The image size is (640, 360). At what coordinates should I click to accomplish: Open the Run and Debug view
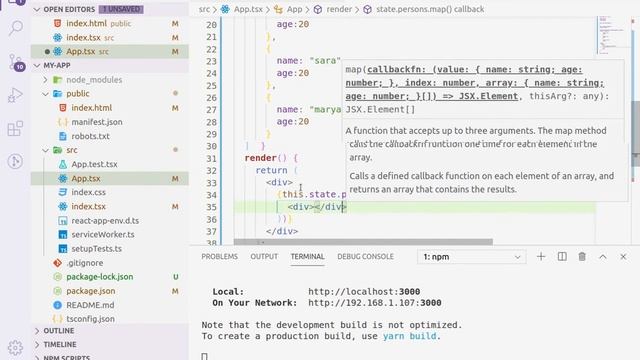[16, 95]
